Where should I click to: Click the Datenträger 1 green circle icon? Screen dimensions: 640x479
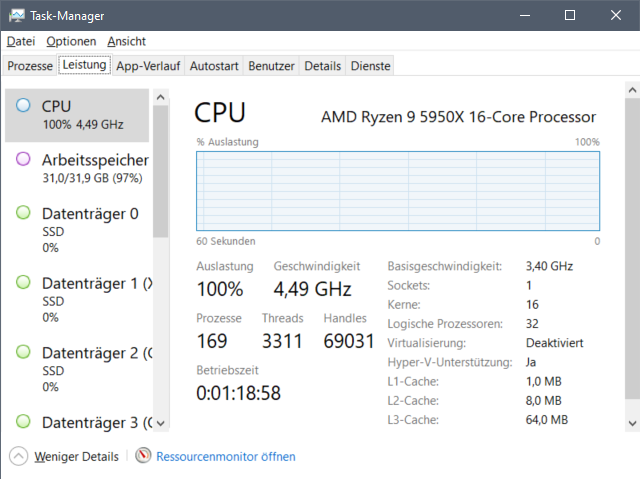click(23, 283)
